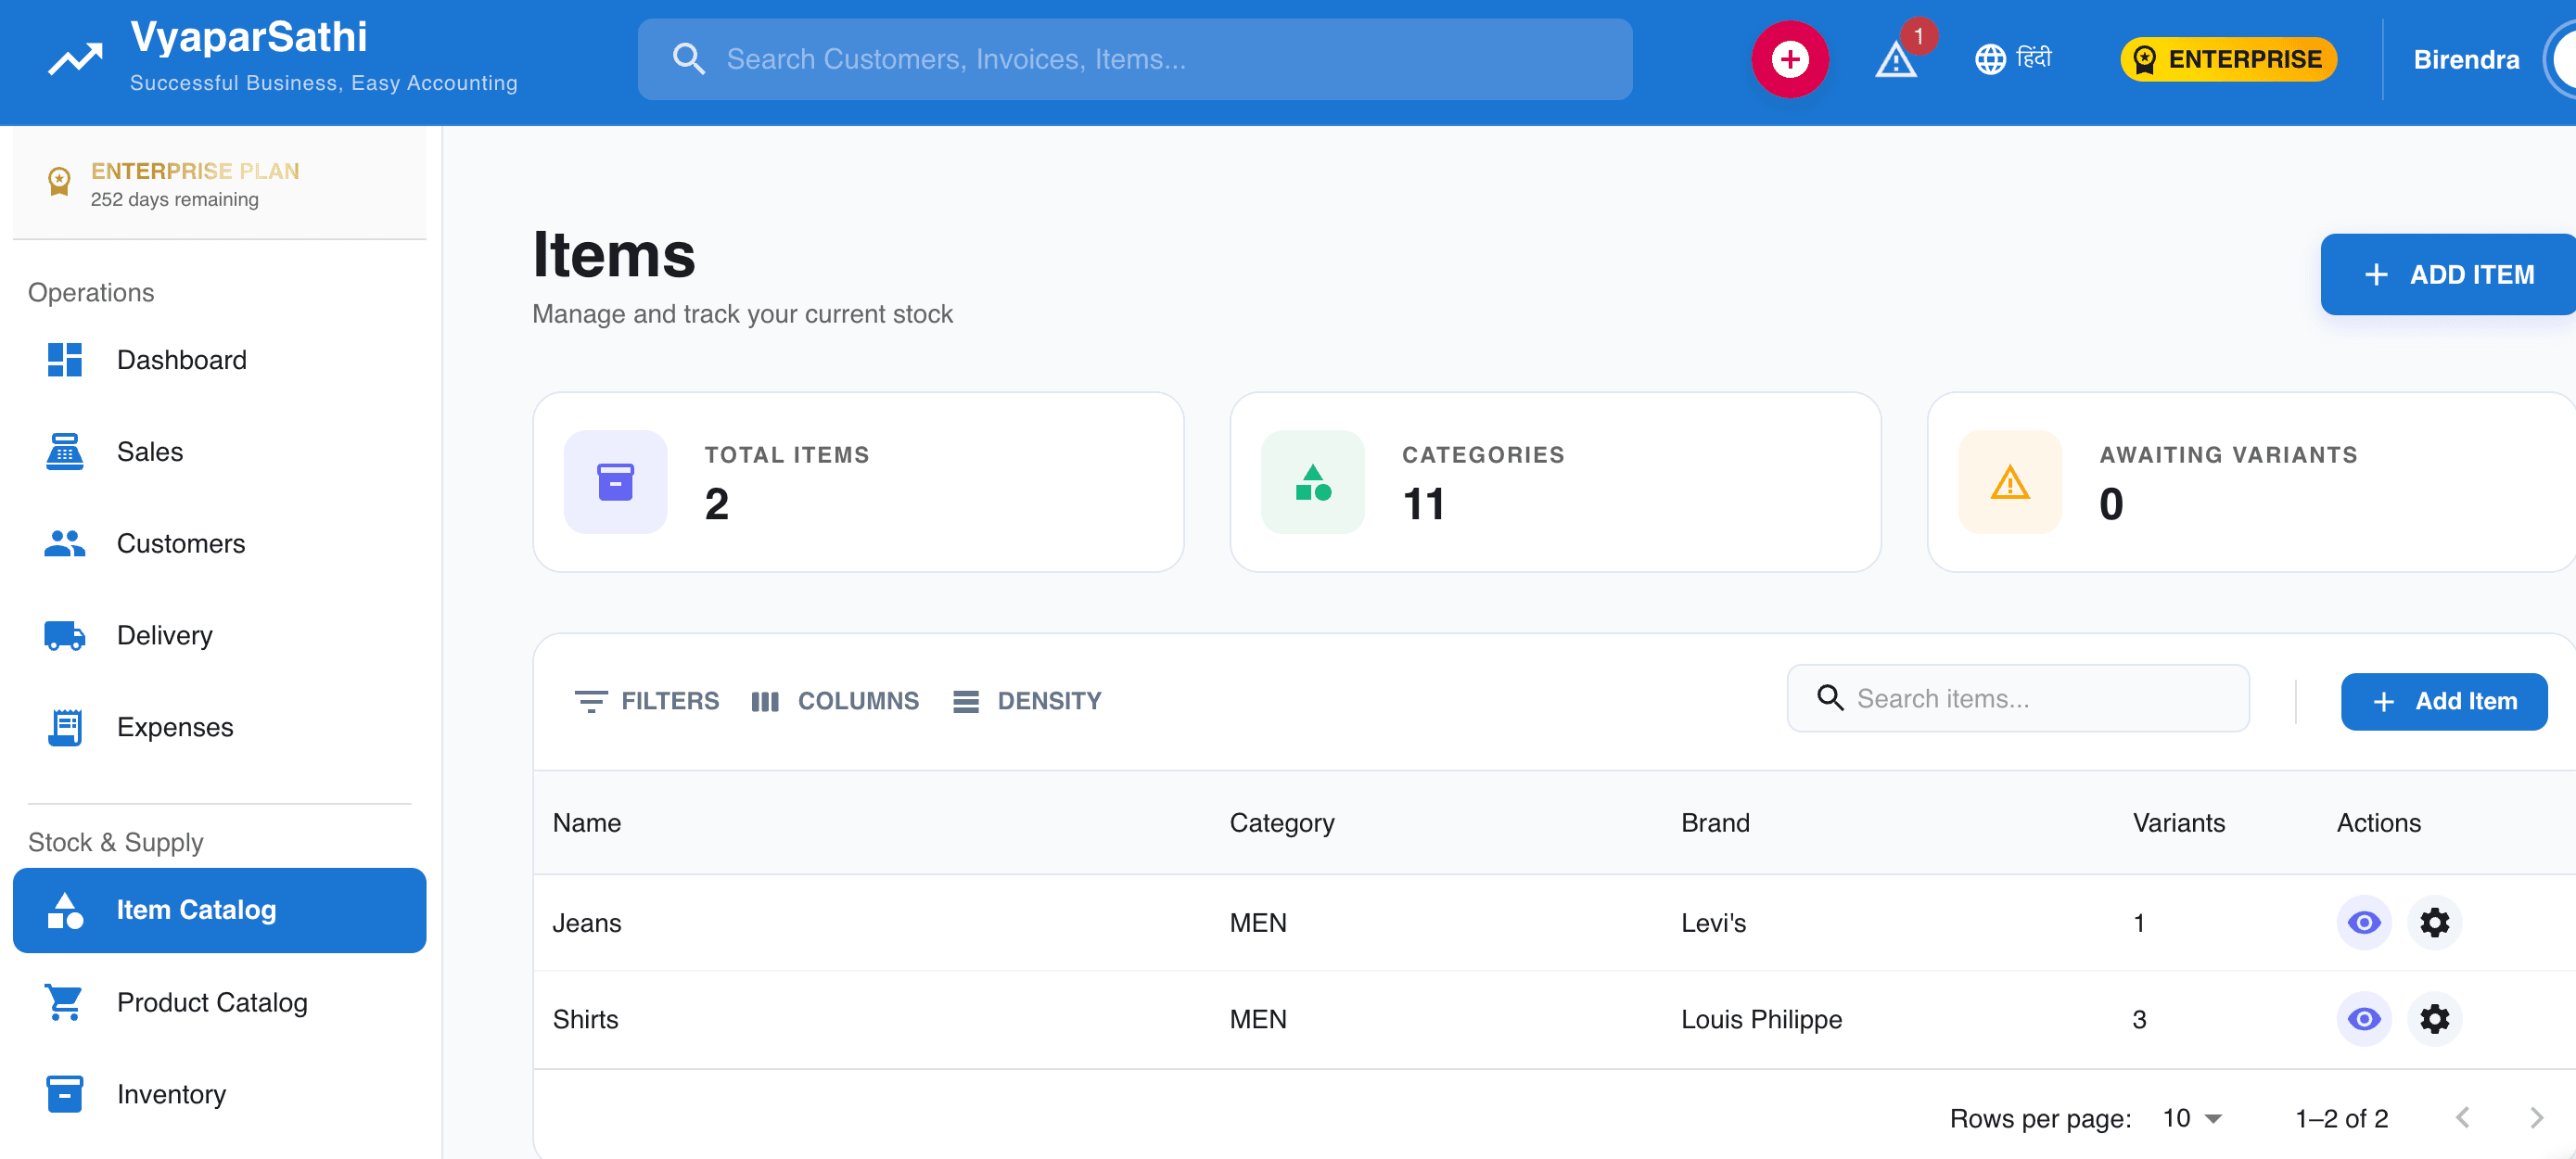Focus the global search customers field
The image size is (2576, 1159).
1134,59
